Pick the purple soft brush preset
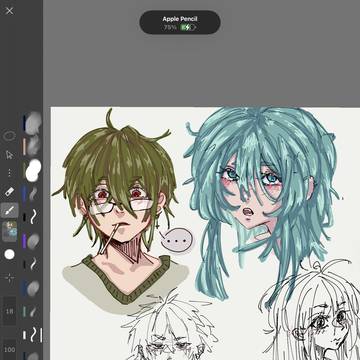 tap(31, 241)
